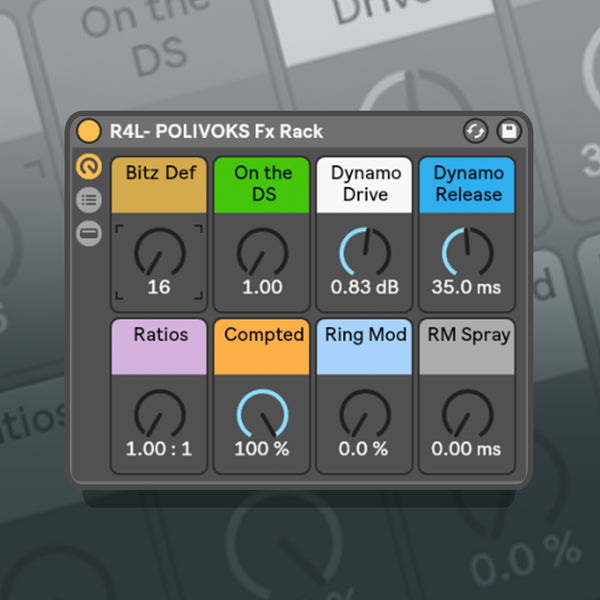Select the On the DS macro knob
This screenshot has height=600, width=600.
[x=262, y=252]
